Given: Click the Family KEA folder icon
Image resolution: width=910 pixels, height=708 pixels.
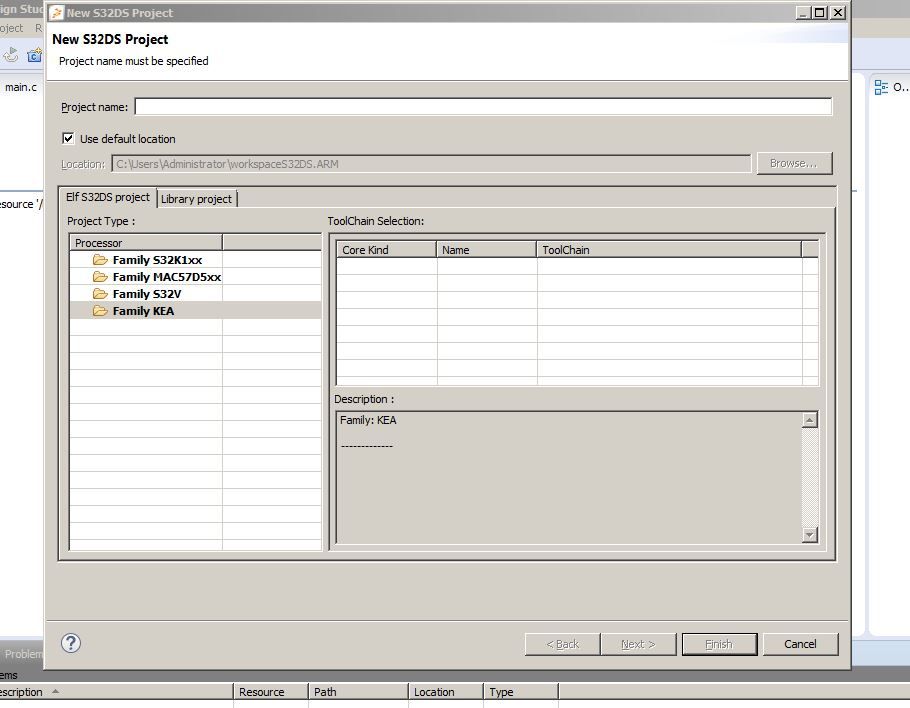Looking at the screenshot, I should pos(100,311).
